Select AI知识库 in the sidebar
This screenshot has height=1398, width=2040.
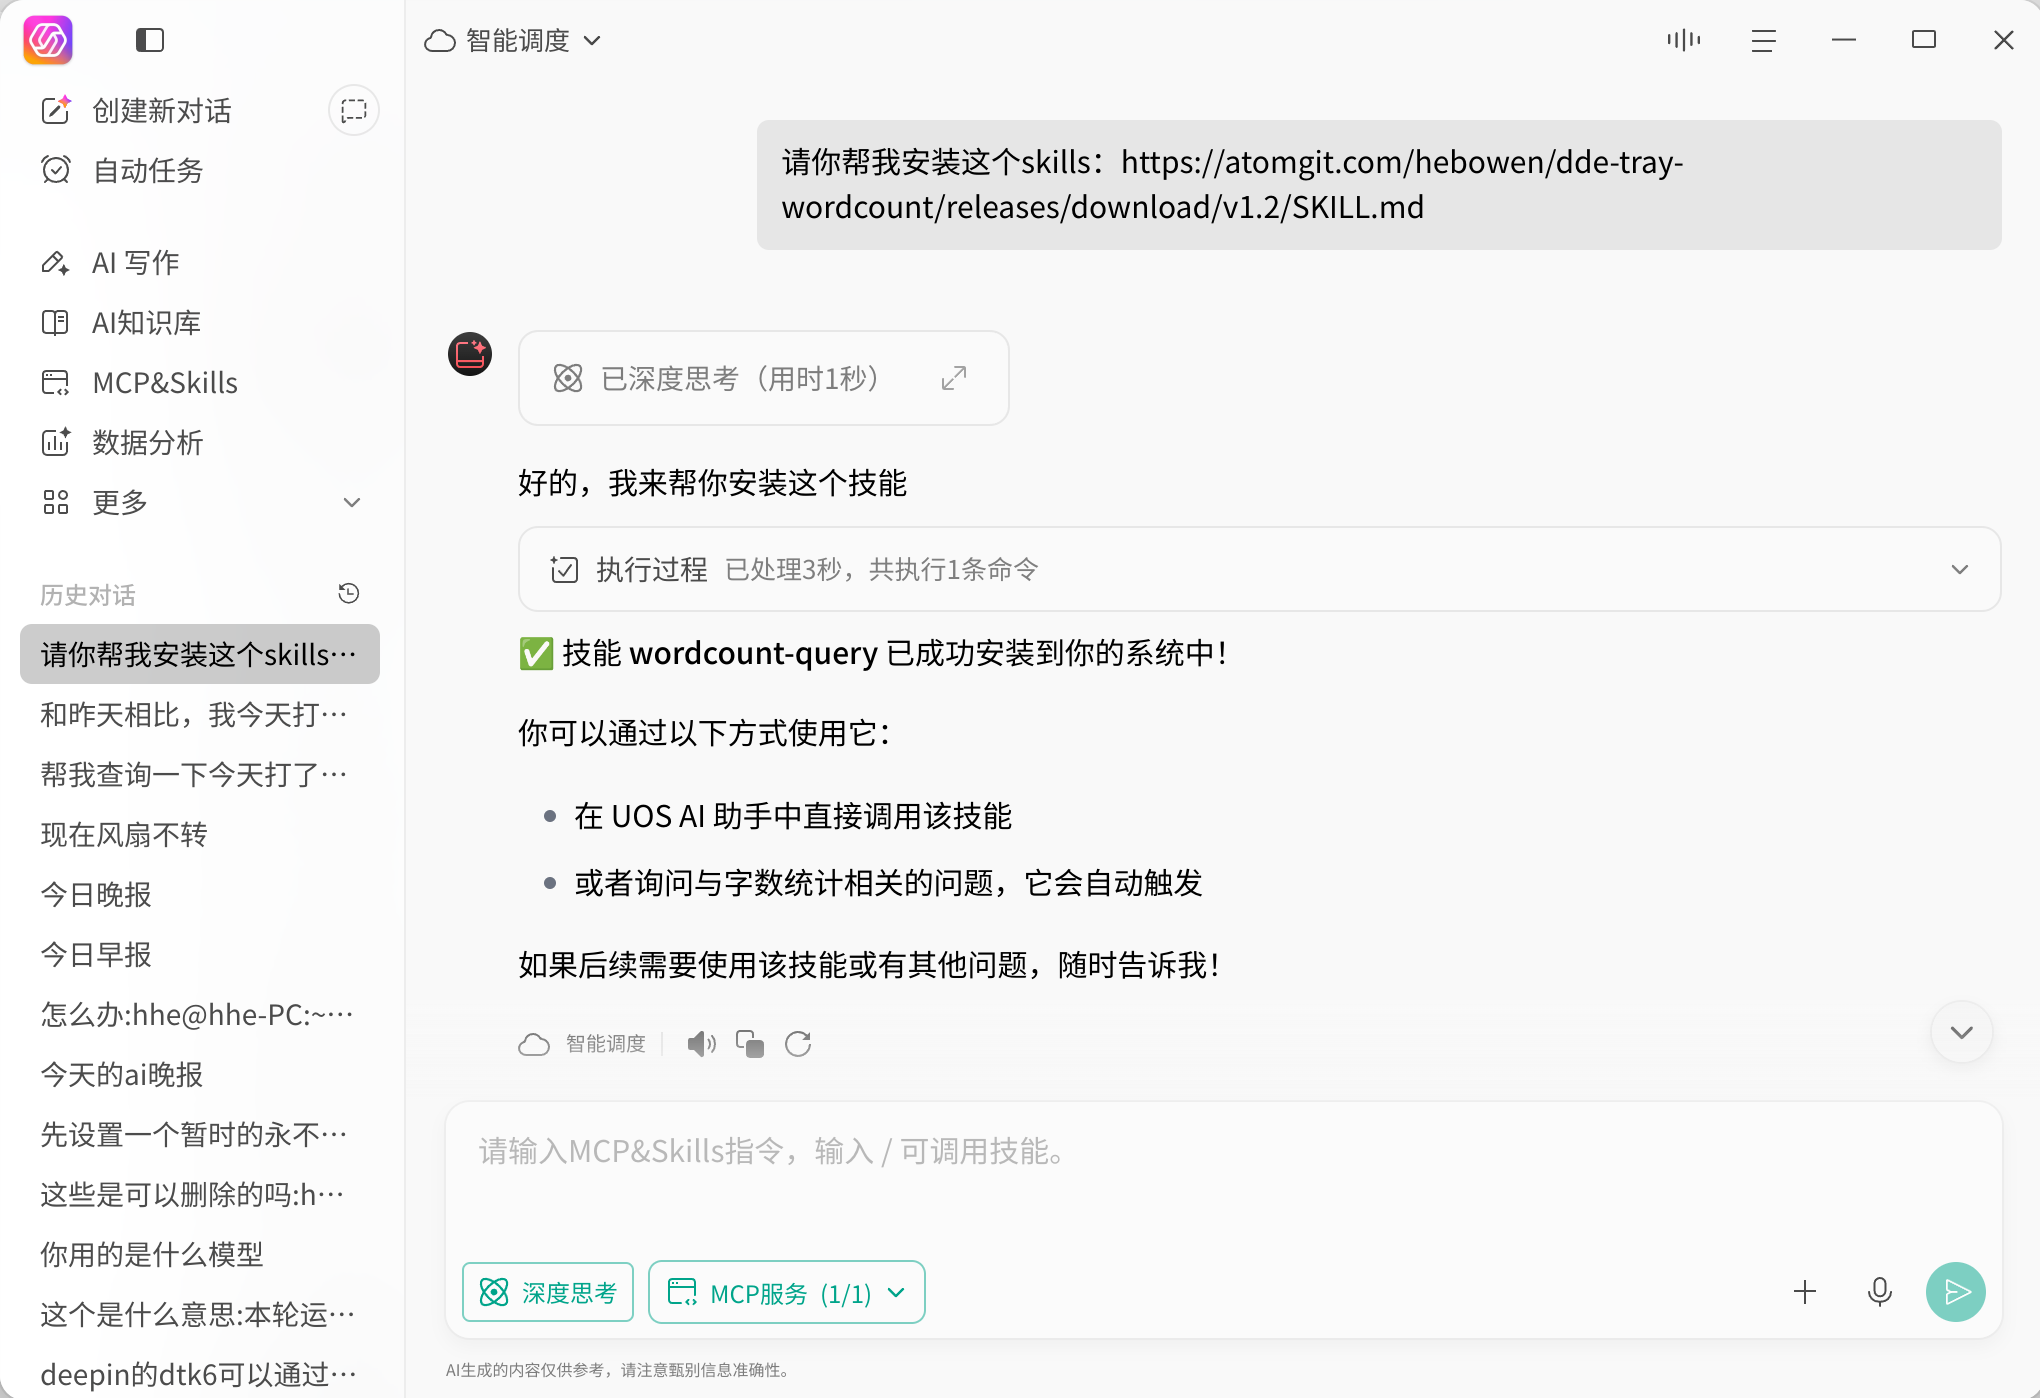121,322
